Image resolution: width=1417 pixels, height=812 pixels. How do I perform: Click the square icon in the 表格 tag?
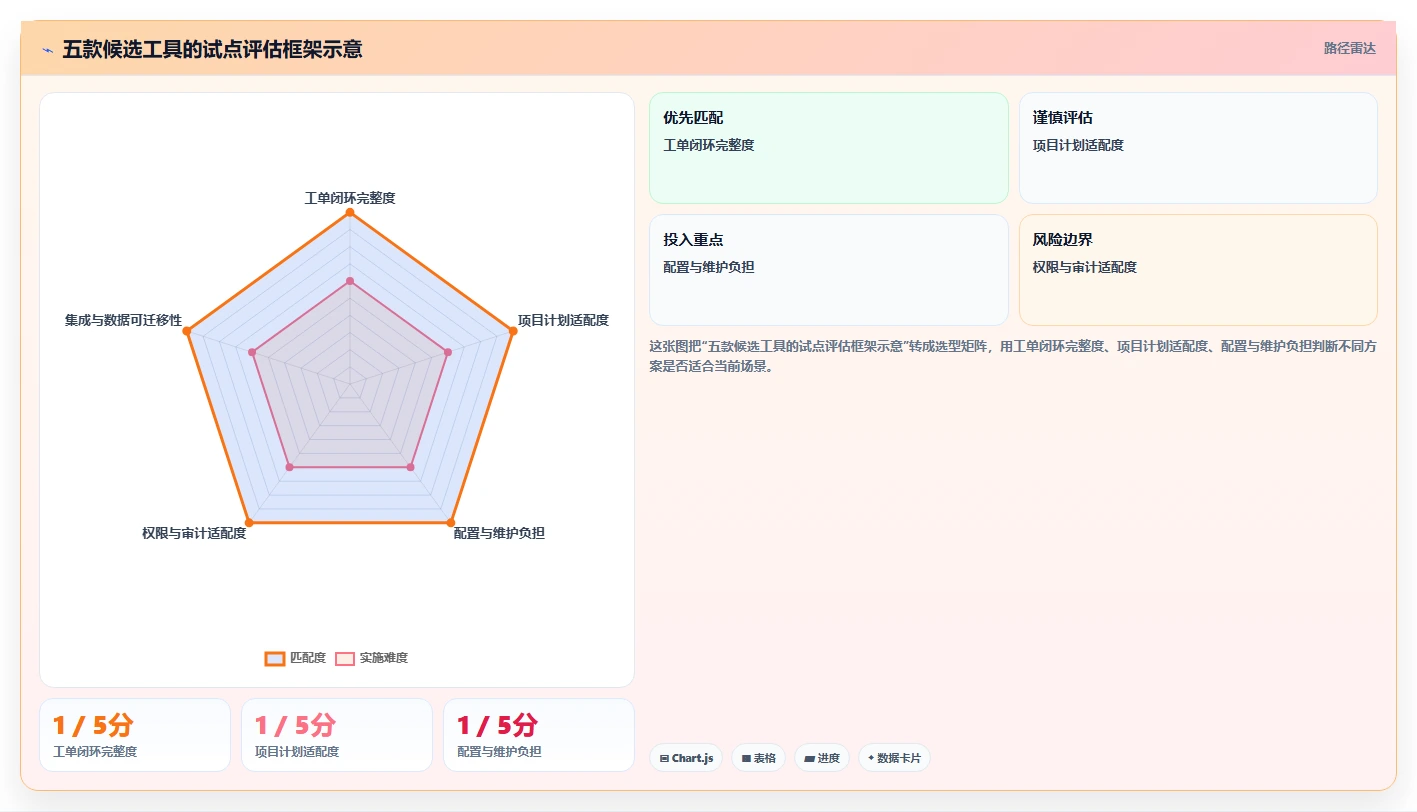[746, 758]
